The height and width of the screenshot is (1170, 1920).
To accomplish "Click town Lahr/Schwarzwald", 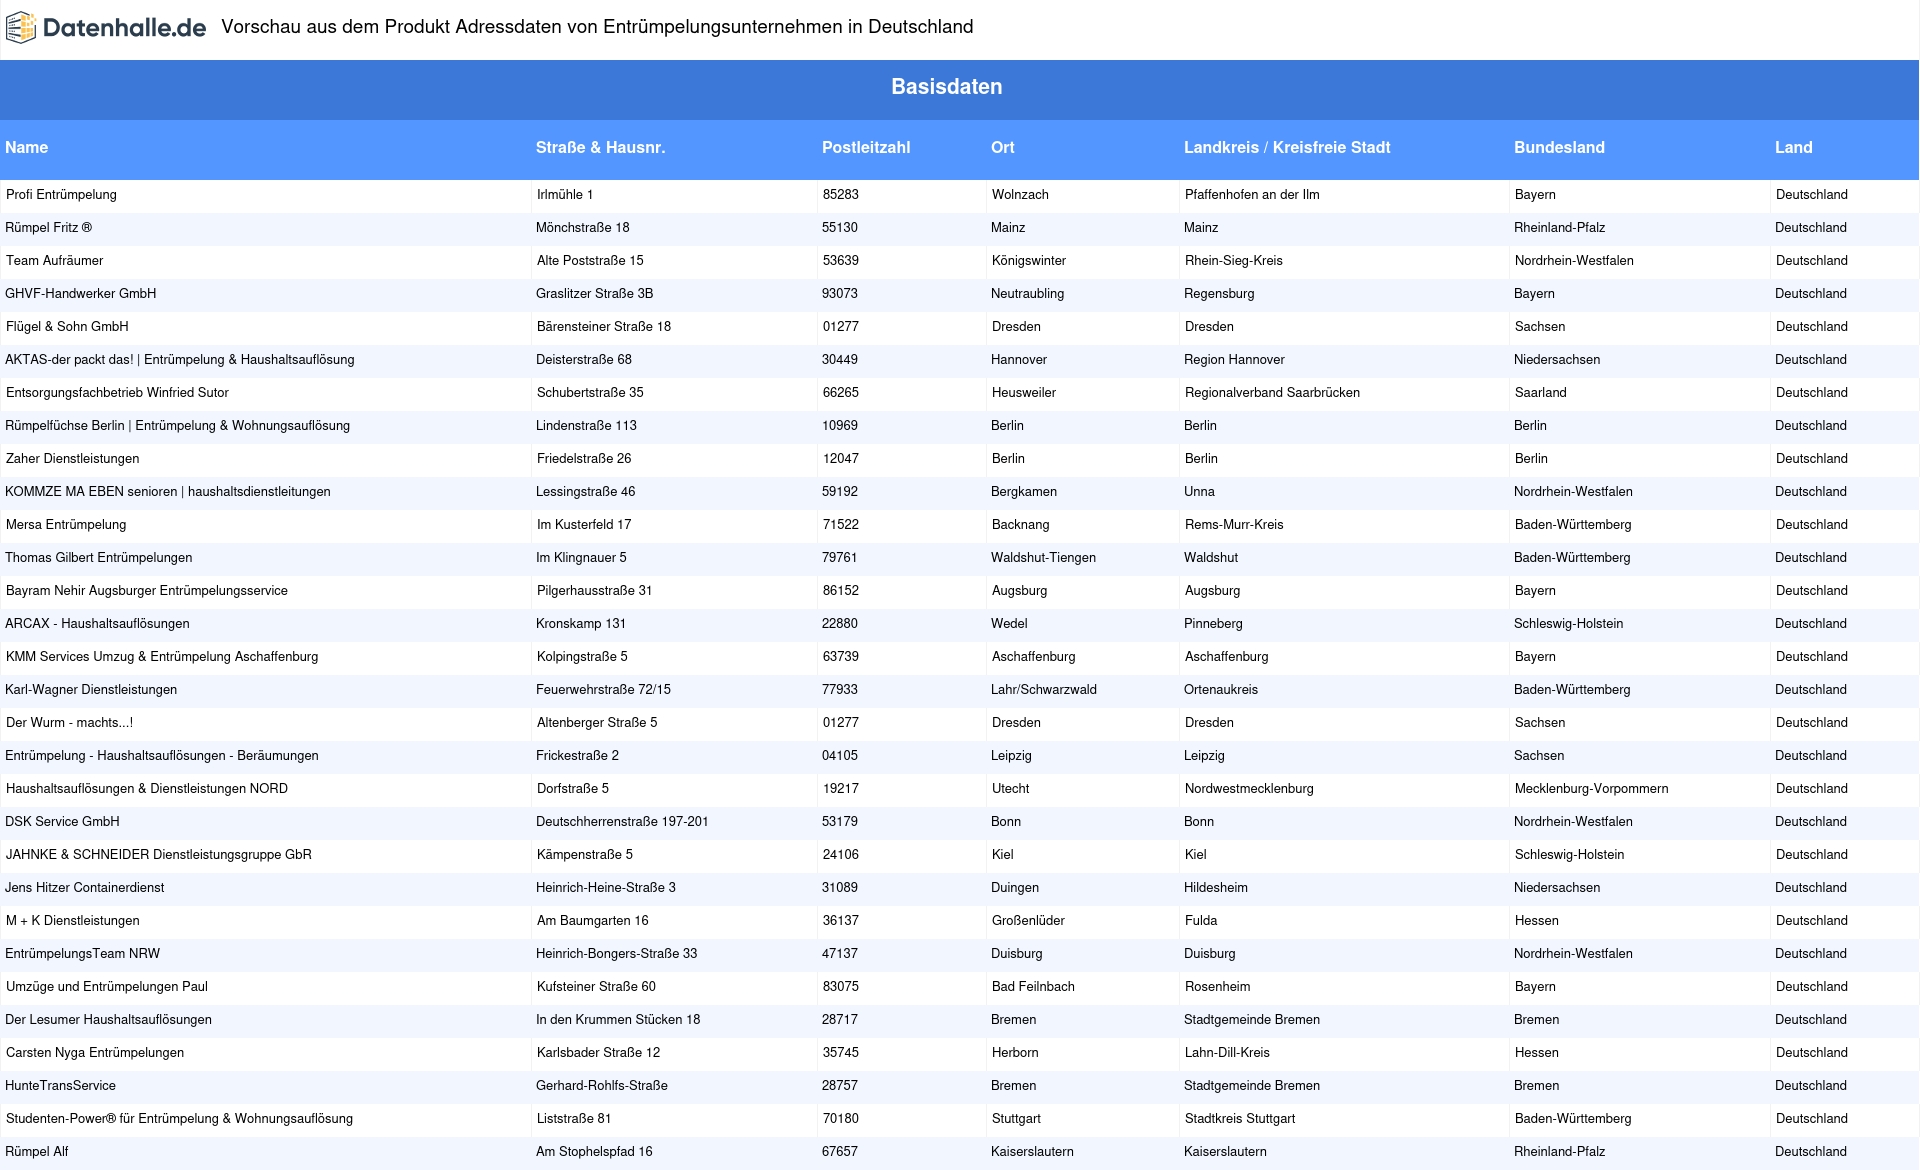I will pos(1044,690).
